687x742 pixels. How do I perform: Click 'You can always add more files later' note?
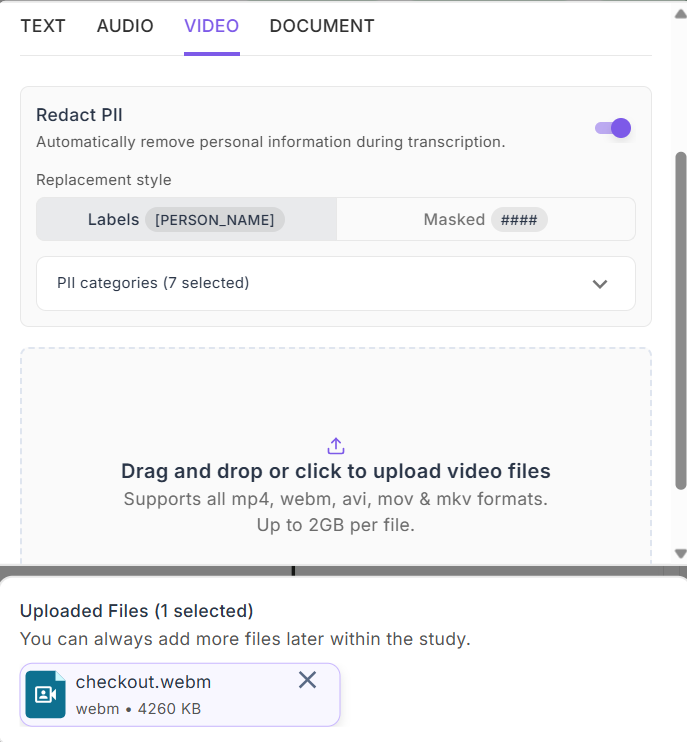coord(245,639)
